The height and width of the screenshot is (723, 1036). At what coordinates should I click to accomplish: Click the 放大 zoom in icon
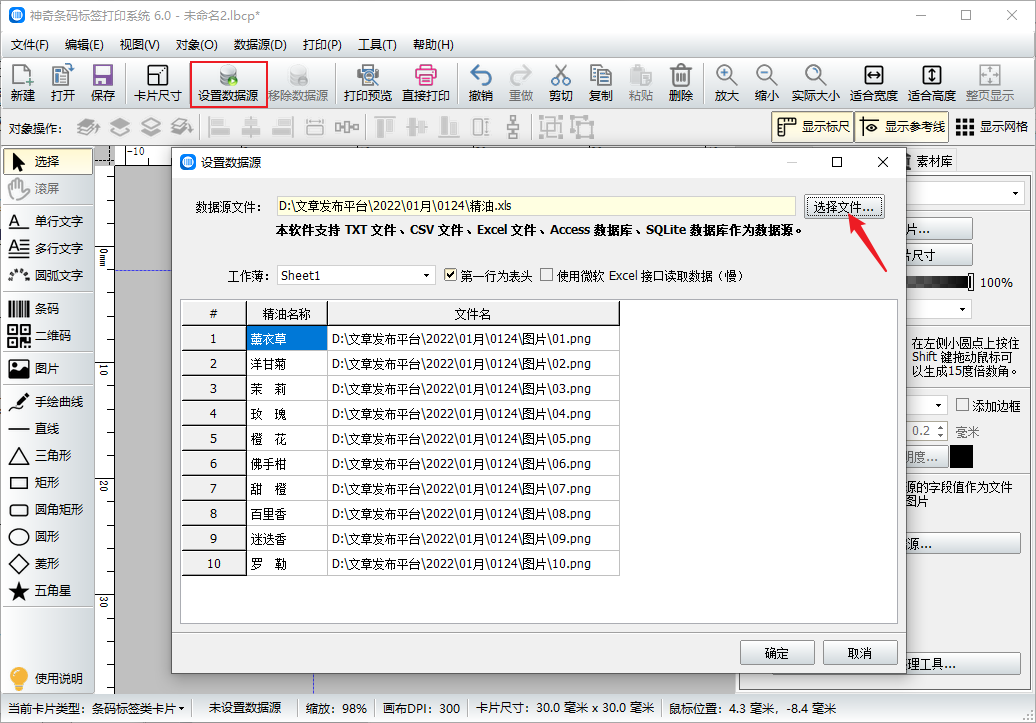726,83
